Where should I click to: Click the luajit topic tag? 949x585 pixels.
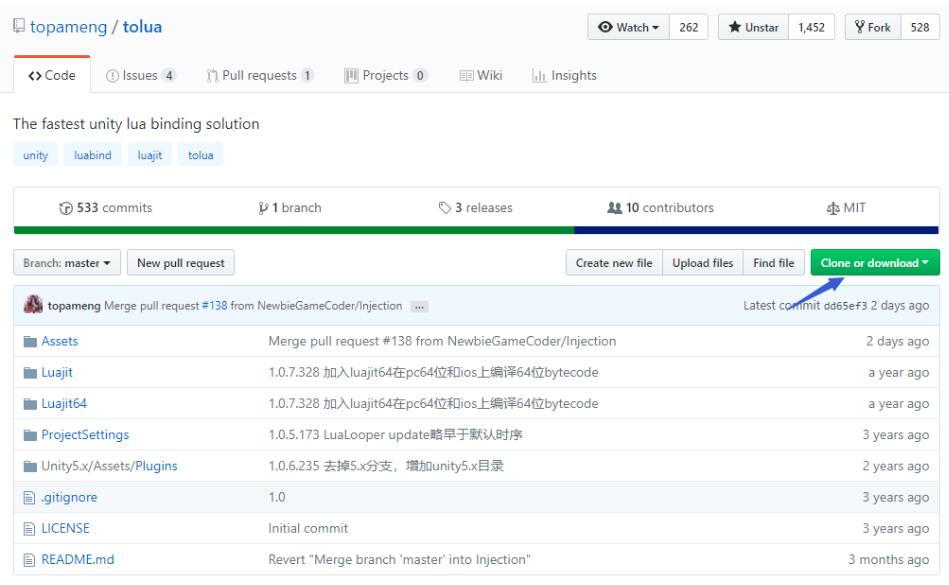tap(149, 155)
